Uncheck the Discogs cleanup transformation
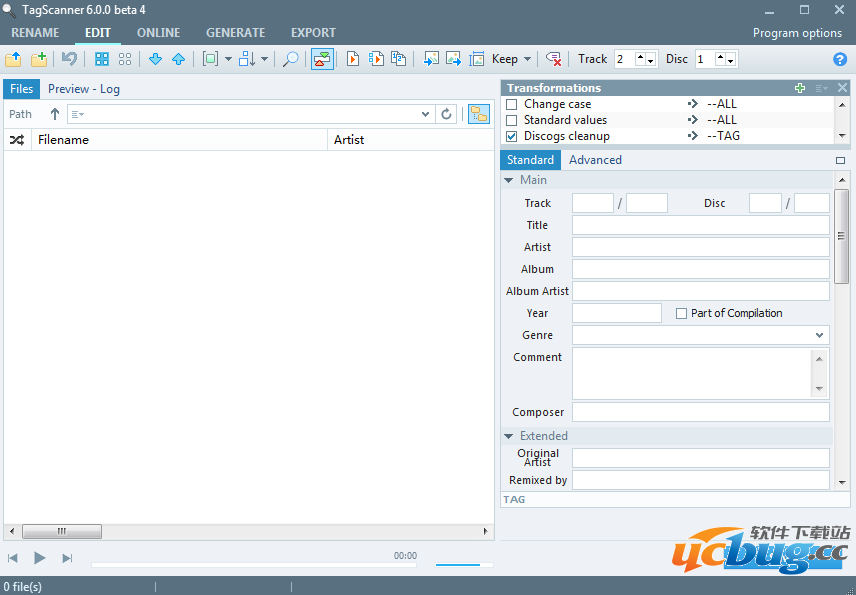856x595 pixels. pos(512,136)
